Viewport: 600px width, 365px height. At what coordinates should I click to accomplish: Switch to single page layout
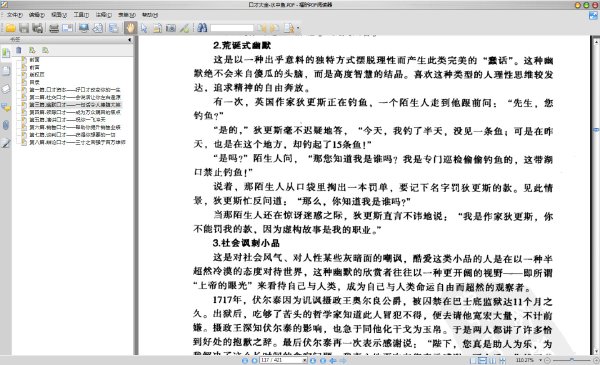[x=473, y=360]
